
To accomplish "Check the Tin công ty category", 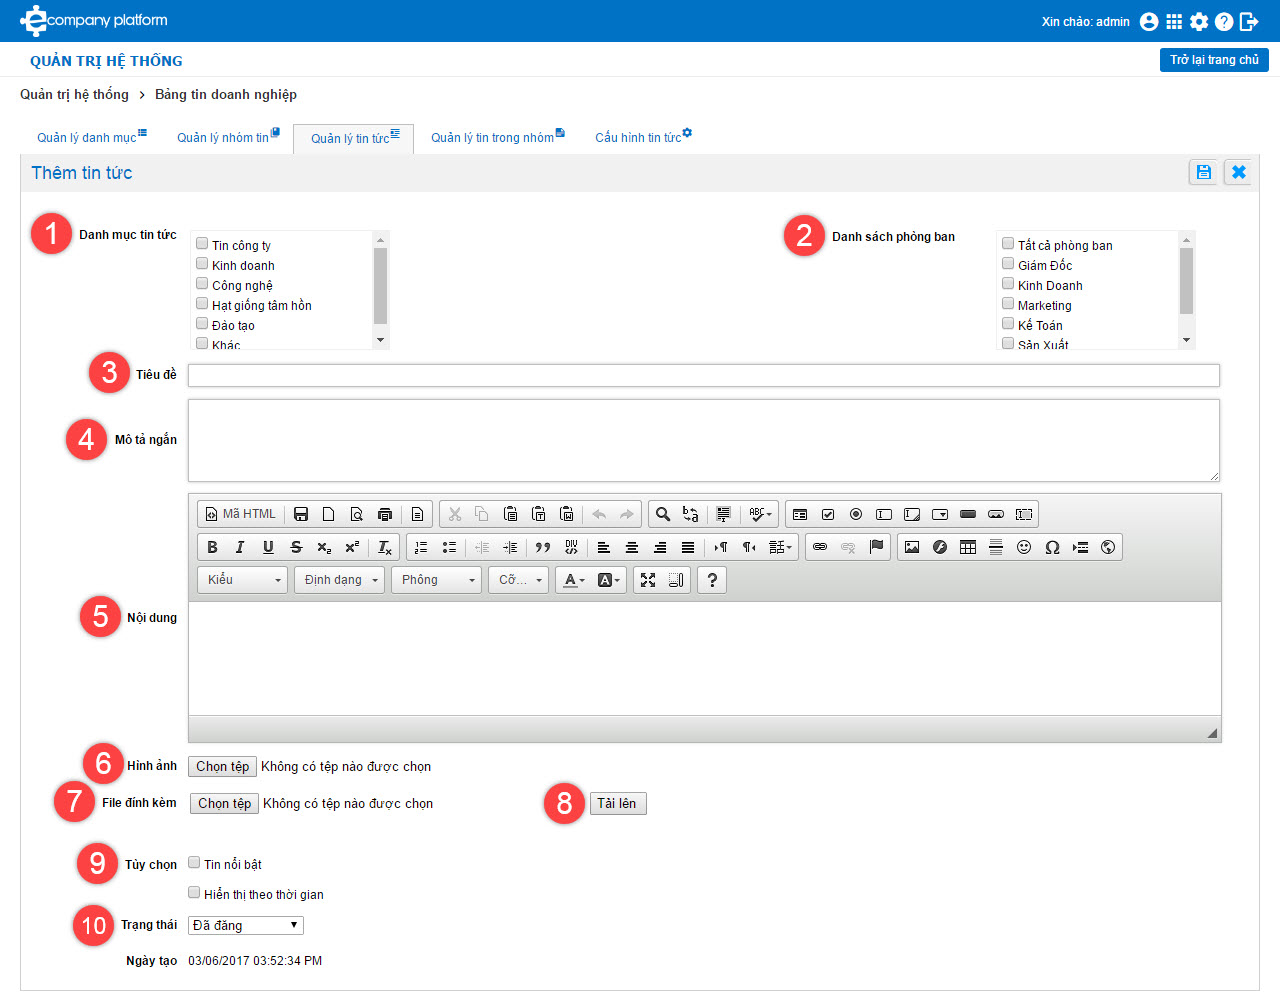I will (202, 243).
